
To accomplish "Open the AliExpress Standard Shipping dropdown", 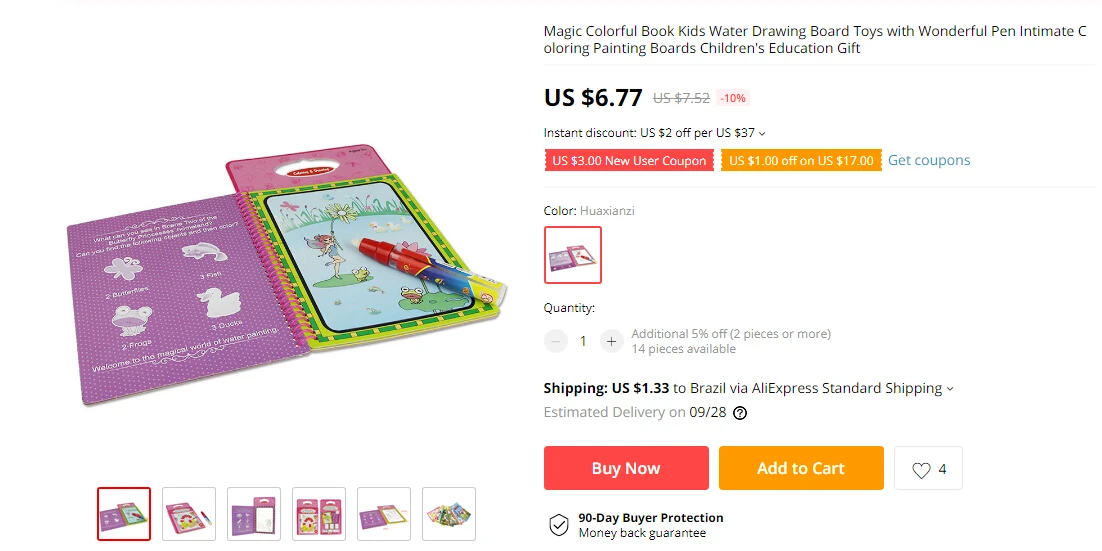I will tap(950, 389).
